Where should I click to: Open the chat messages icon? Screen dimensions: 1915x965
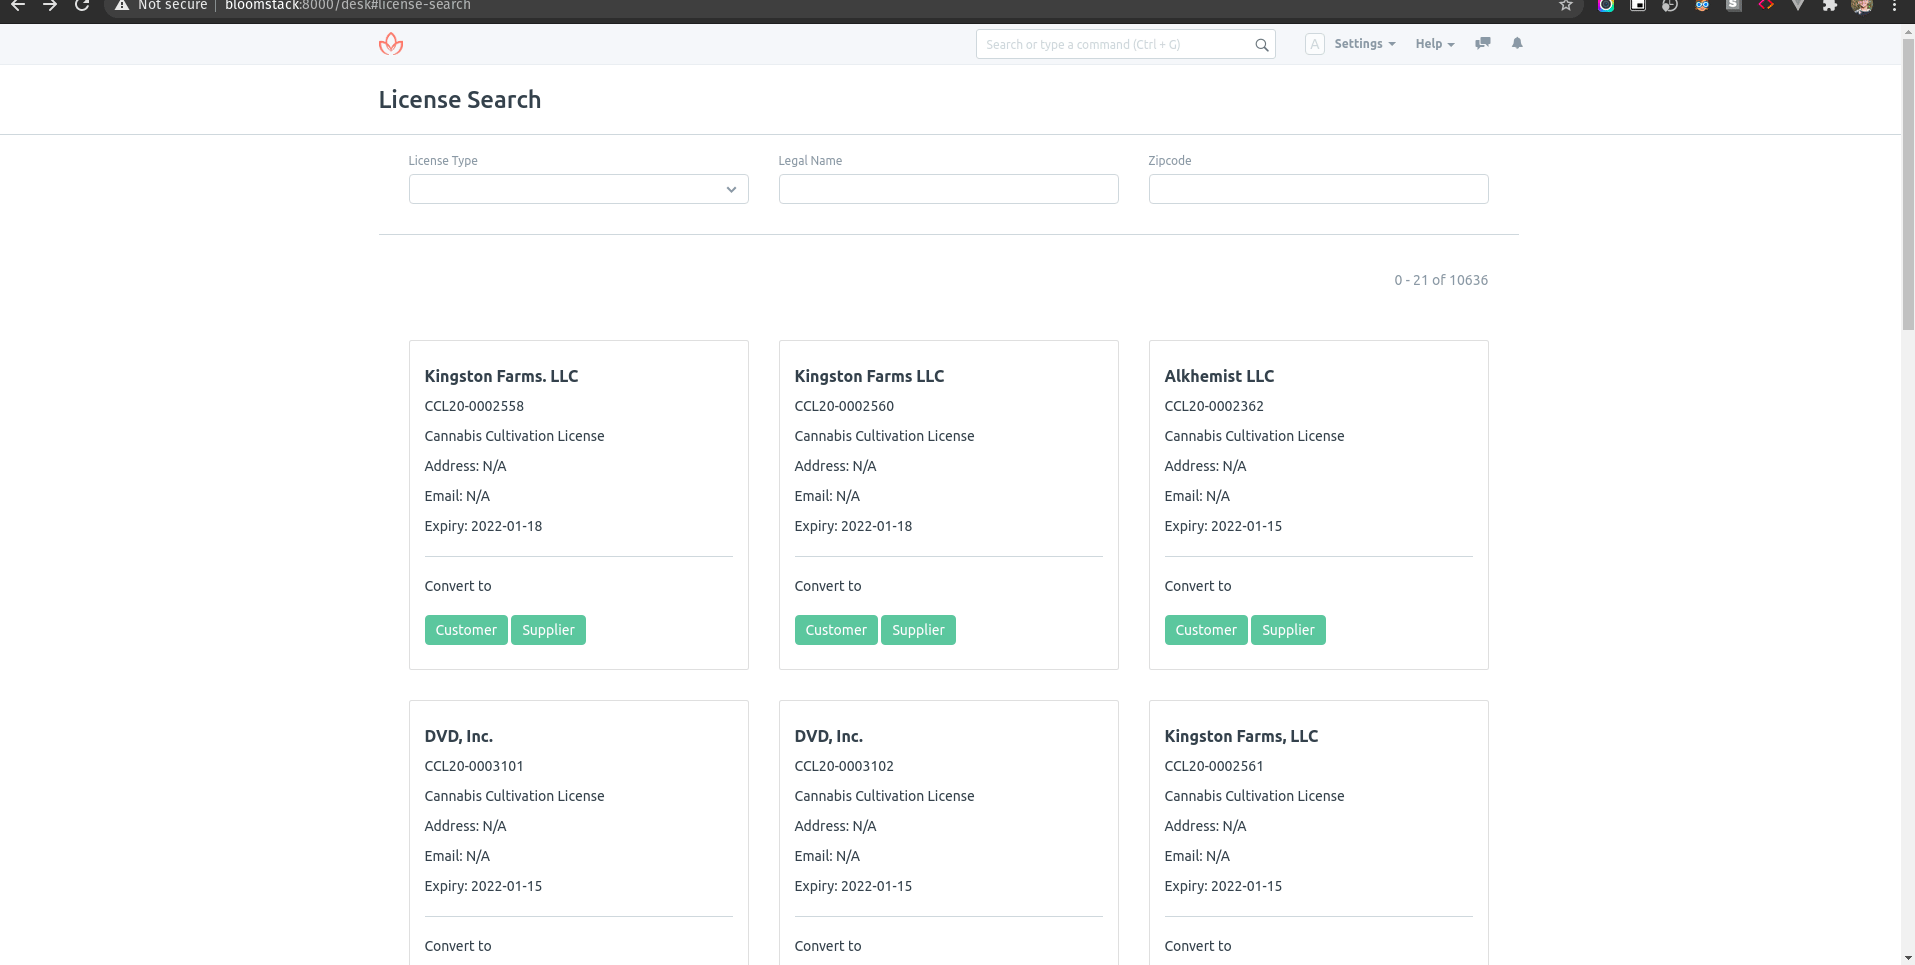(x=1483, y=43)
